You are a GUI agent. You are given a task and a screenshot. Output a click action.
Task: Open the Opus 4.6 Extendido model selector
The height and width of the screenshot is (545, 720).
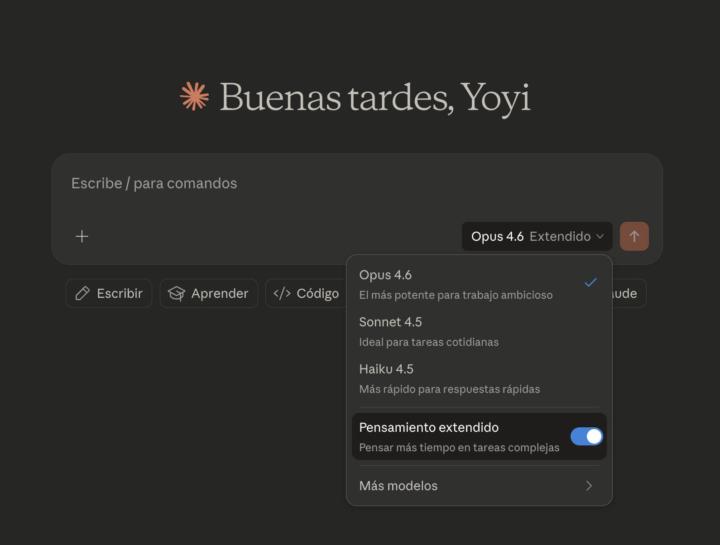(x=537, y=236)
